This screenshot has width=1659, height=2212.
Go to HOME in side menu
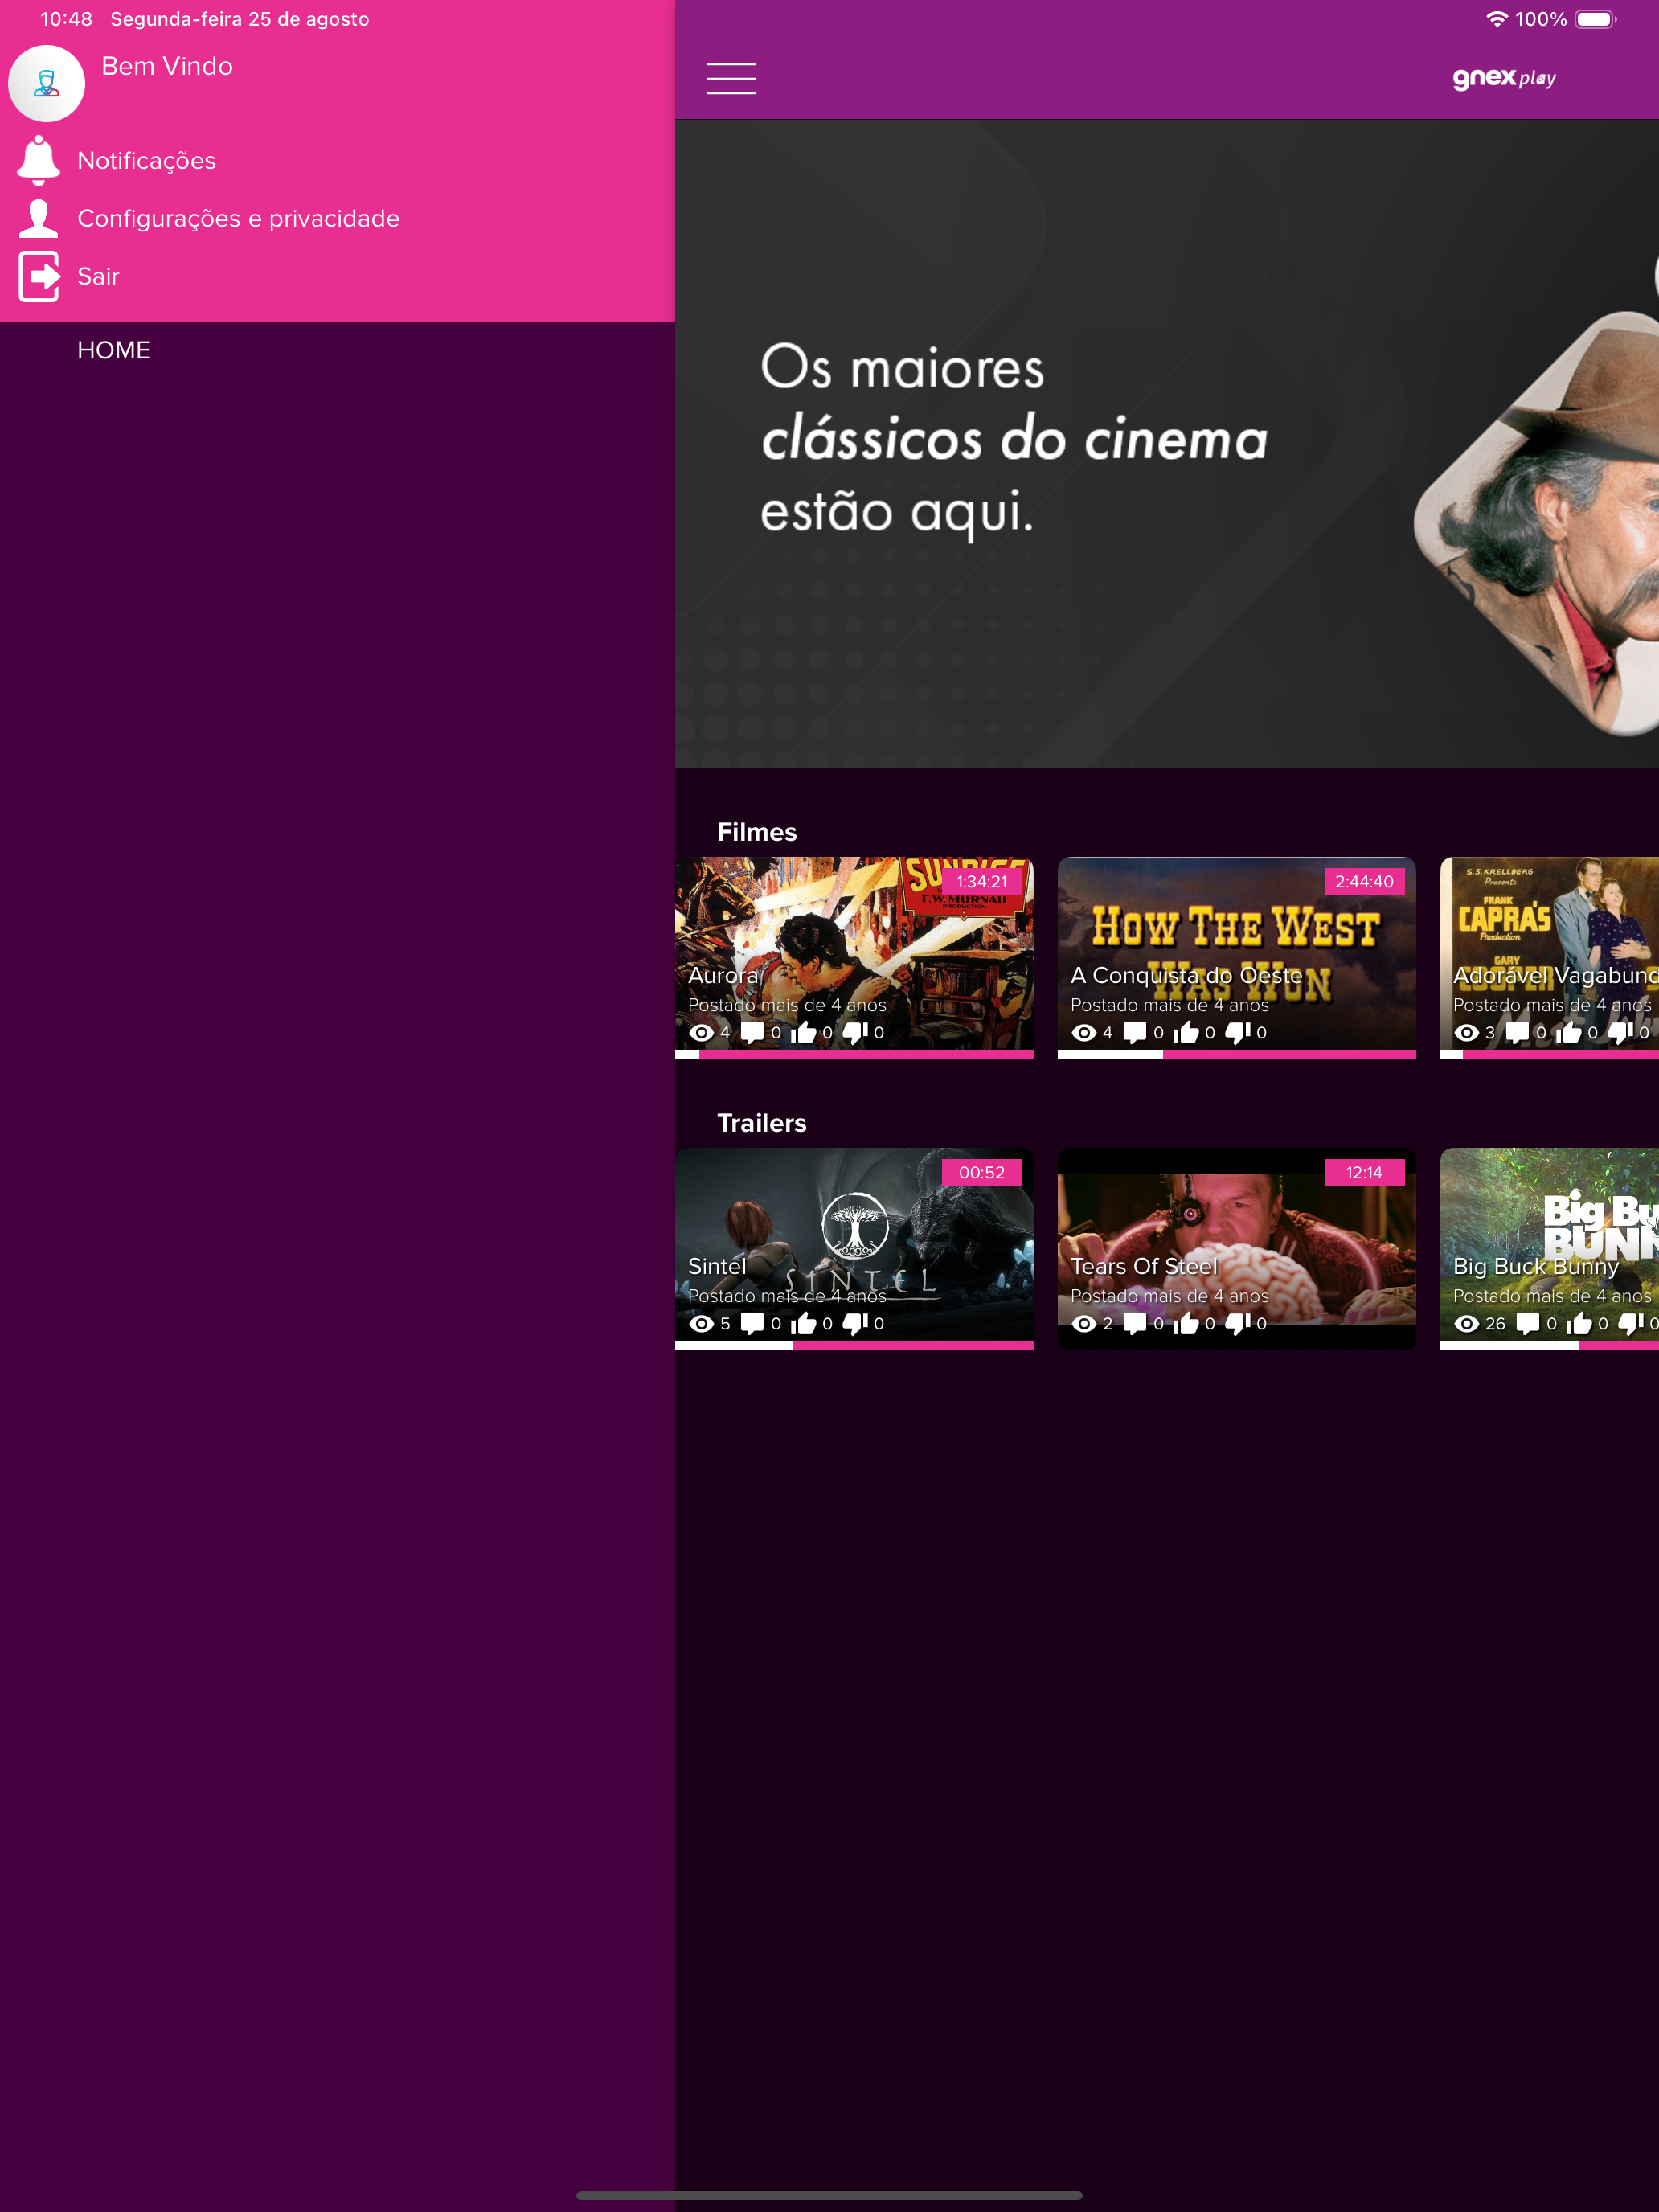[113, 350]
